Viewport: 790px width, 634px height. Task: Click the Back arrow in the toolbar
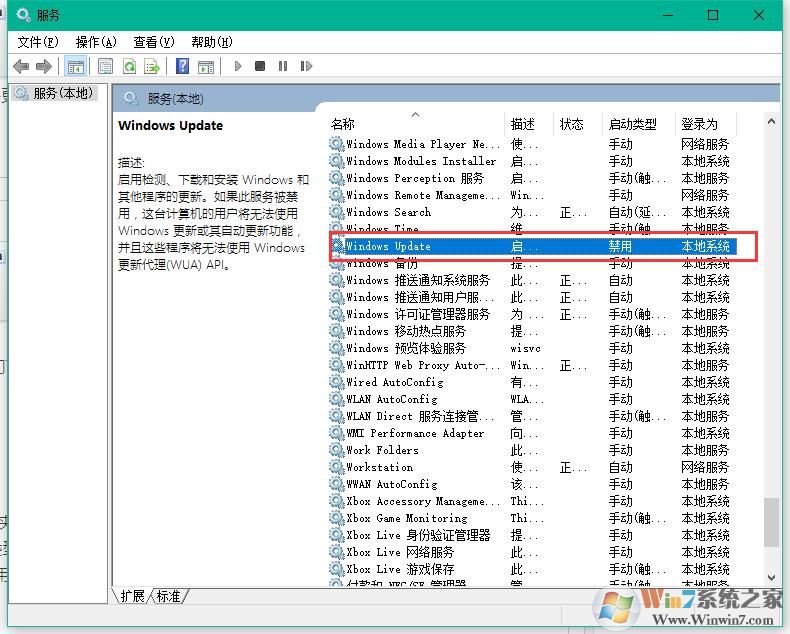click(x=21, y=67)
